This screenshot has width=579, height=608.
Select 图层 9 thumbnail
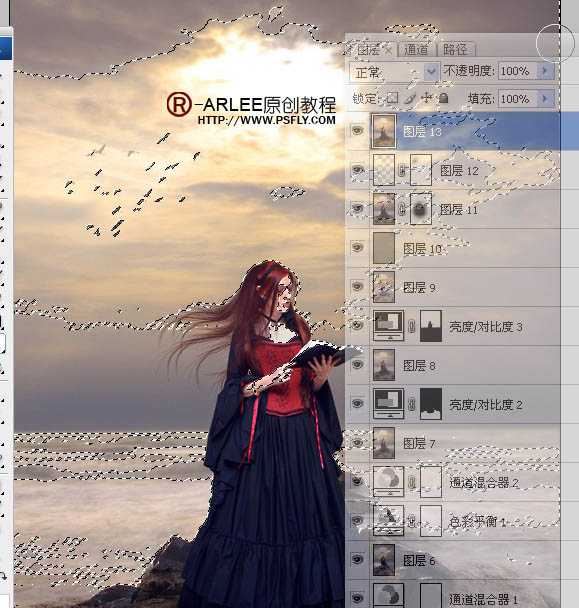click(x=384, y=287)
